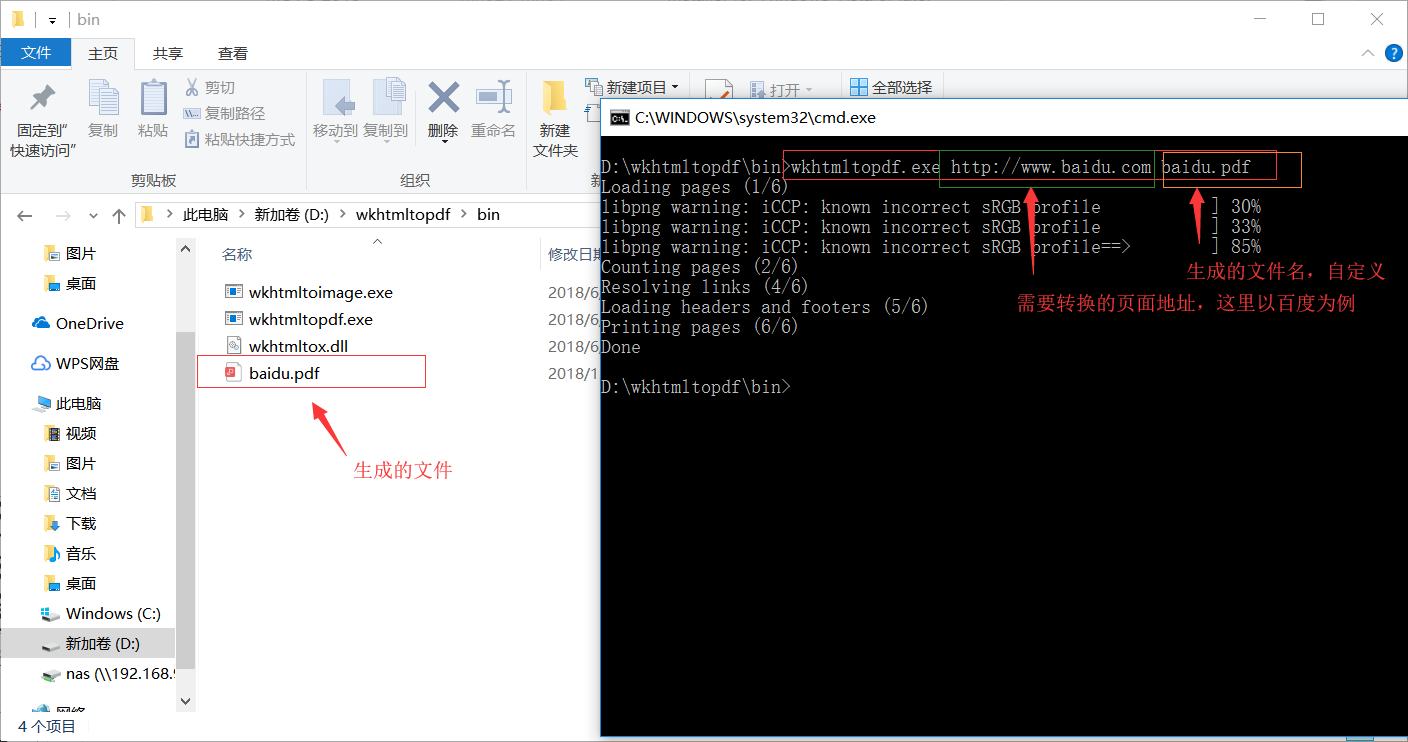This screenshot has height=742, width=1408.
Task: Maximize the File Explorer window
Action: 1318,19
